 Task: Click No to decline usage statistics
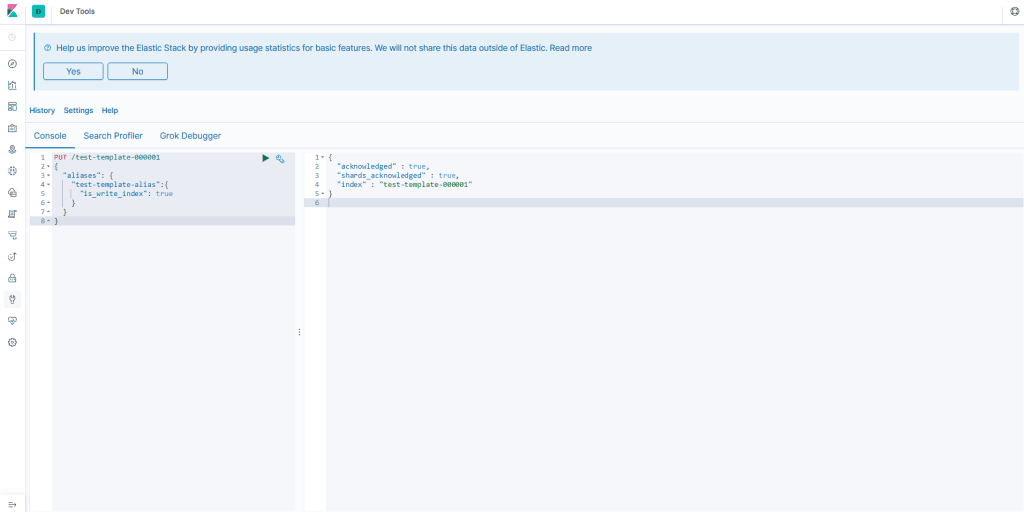coord(137,71)
